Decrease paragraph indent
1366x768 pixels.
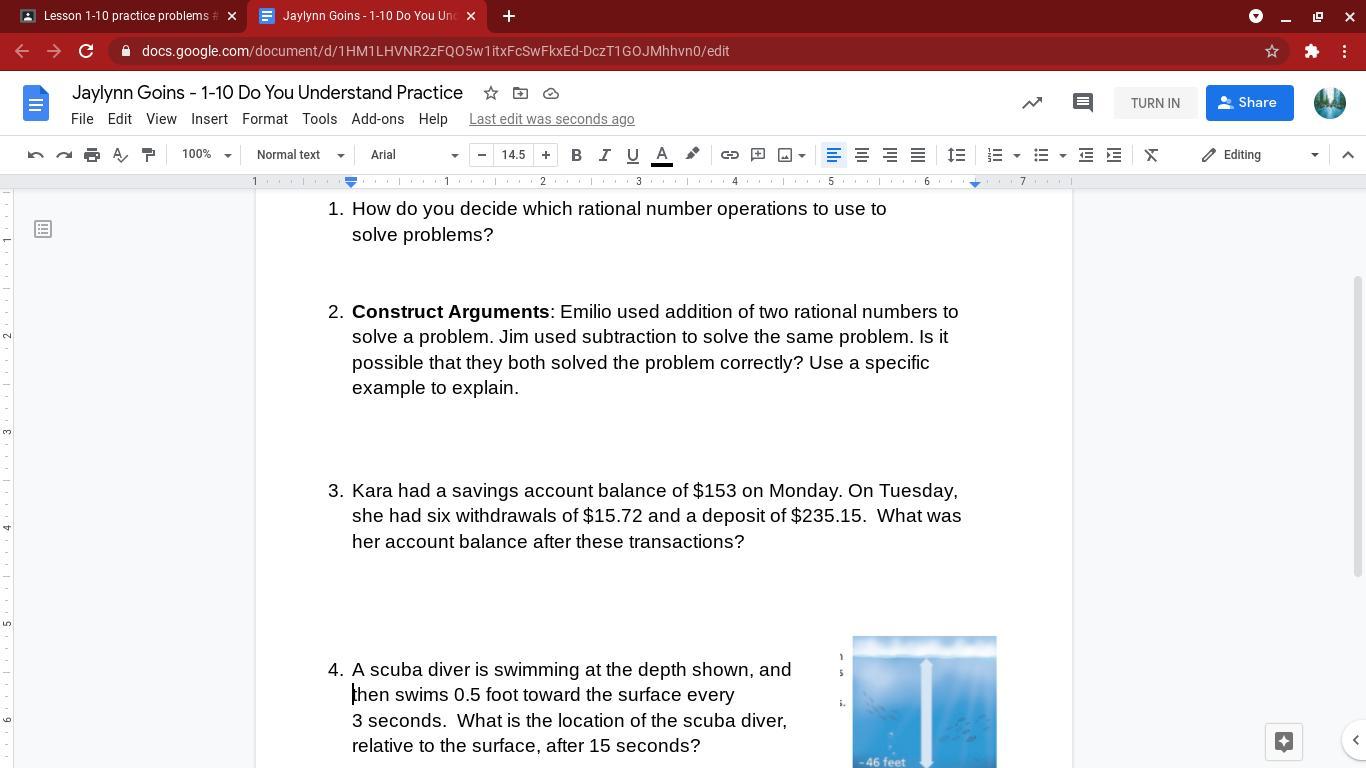pyautogui.click(x=1086, y=155)
